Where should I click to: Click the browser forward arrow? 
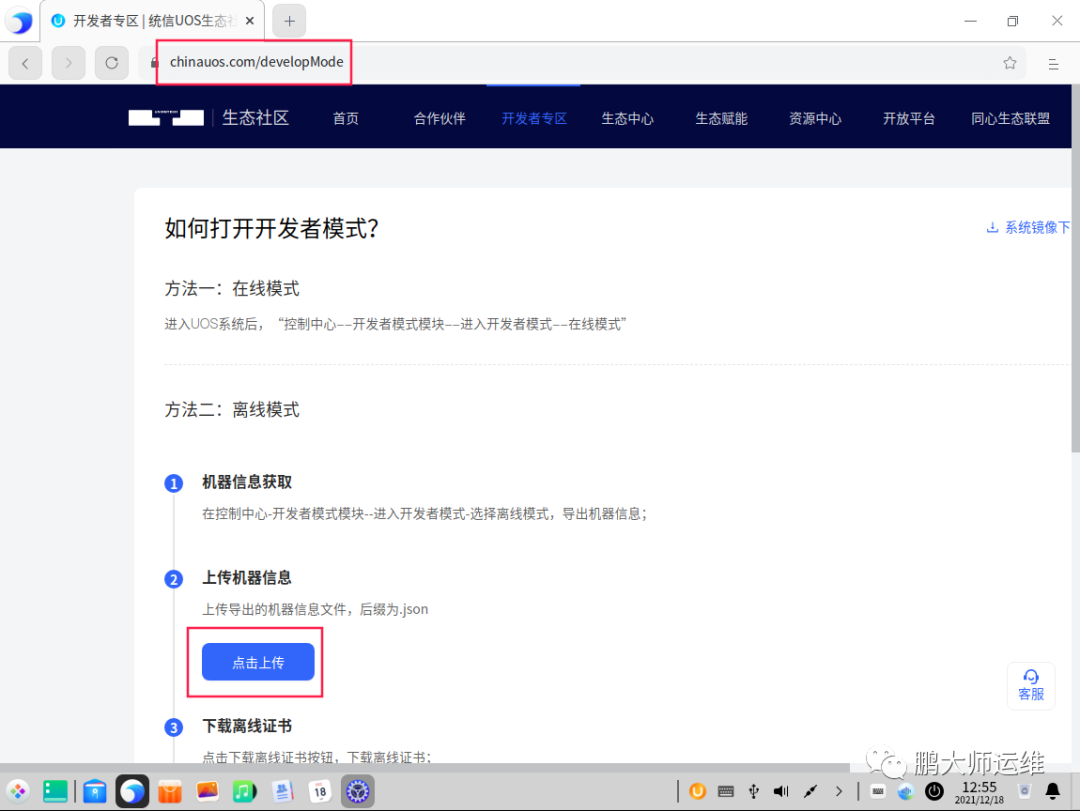coord(68,63)
